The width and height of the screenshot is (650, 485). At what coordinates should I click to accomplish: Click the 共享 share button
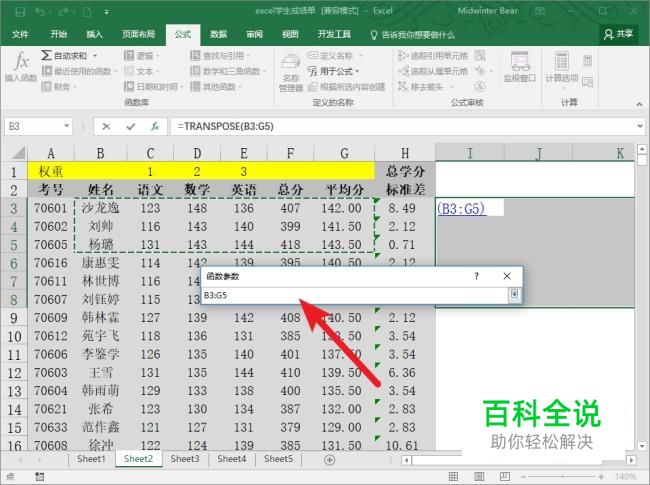[619, 33]
